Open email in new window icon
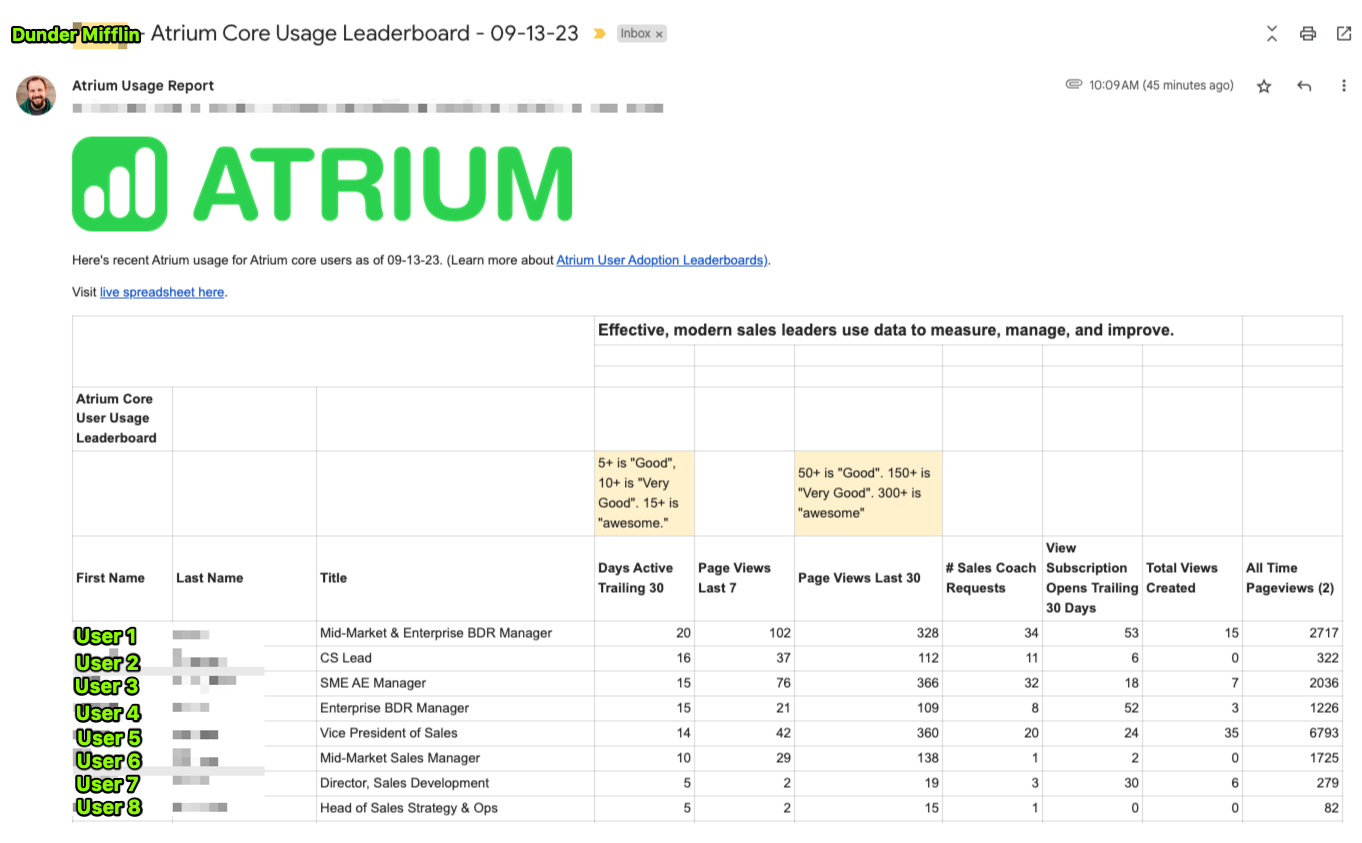 (x=1344, y=34)
